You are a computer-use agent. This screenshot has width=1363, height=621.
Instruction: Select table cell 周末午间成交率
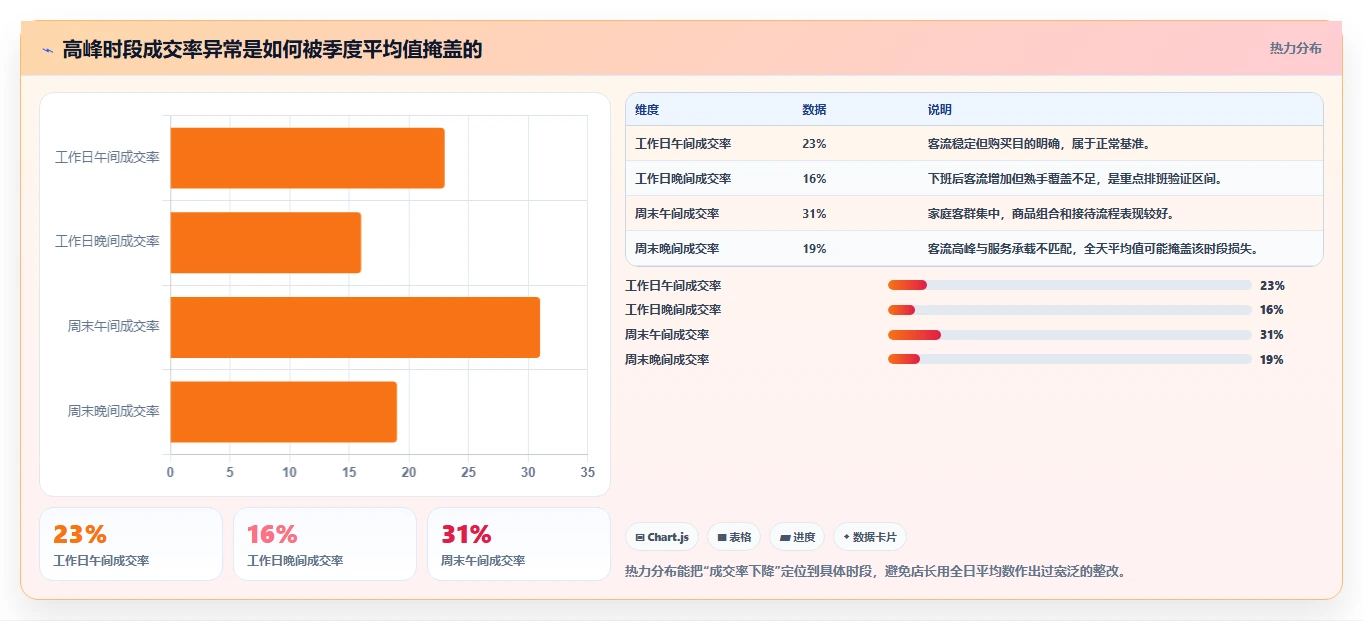click(x=677, y=214)
